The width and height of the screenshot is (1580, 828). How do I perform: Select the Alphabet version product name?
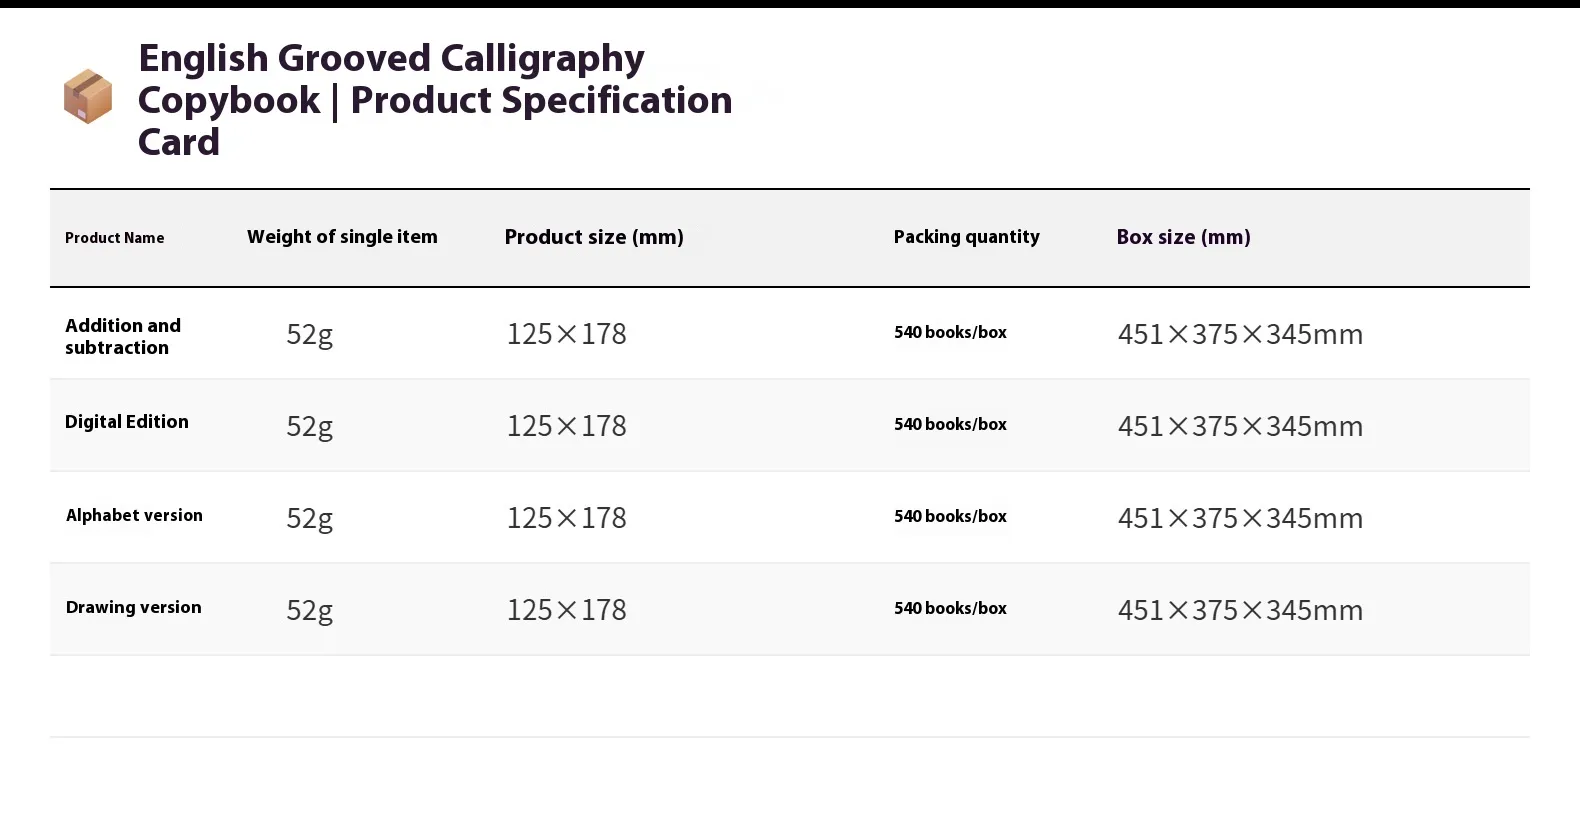[x=134, y=516]
